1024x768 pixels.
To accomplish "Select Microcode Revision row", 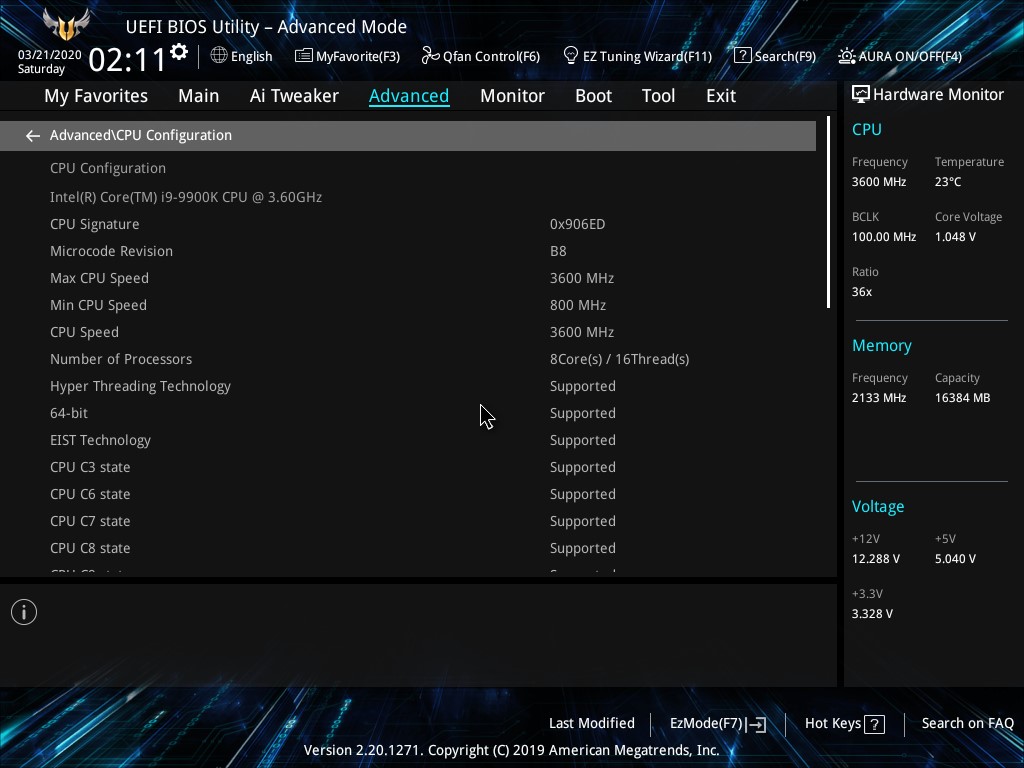I will coord(408,251).
